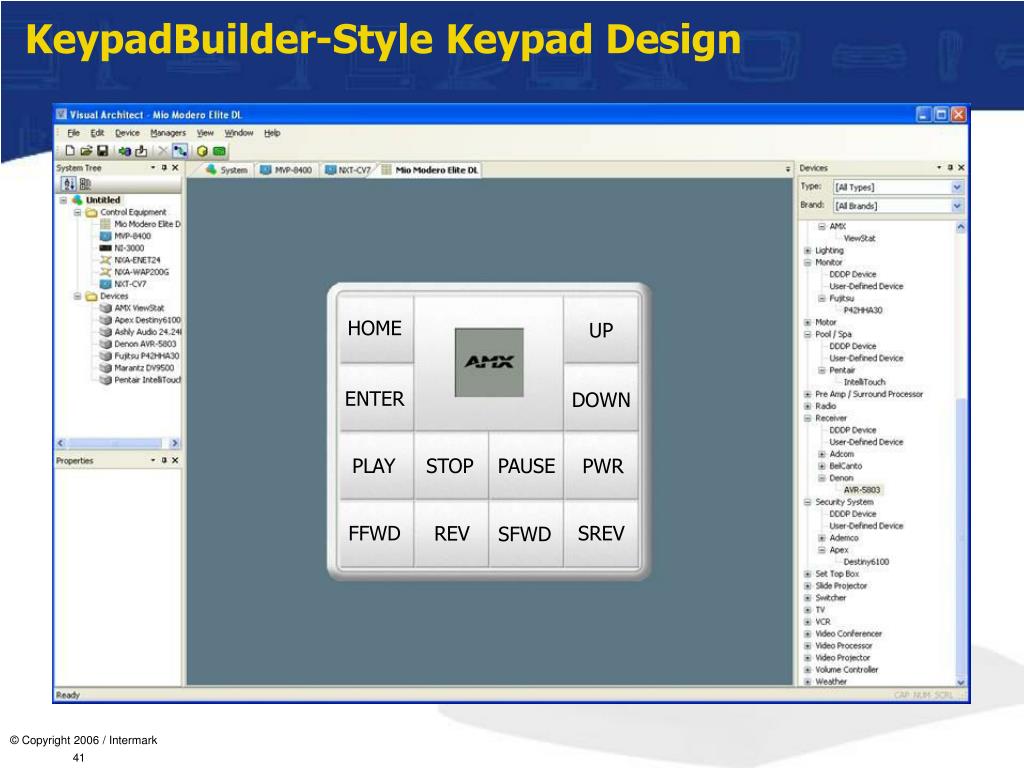Click the New file icon in the toolbar

[x=70, y=151]
